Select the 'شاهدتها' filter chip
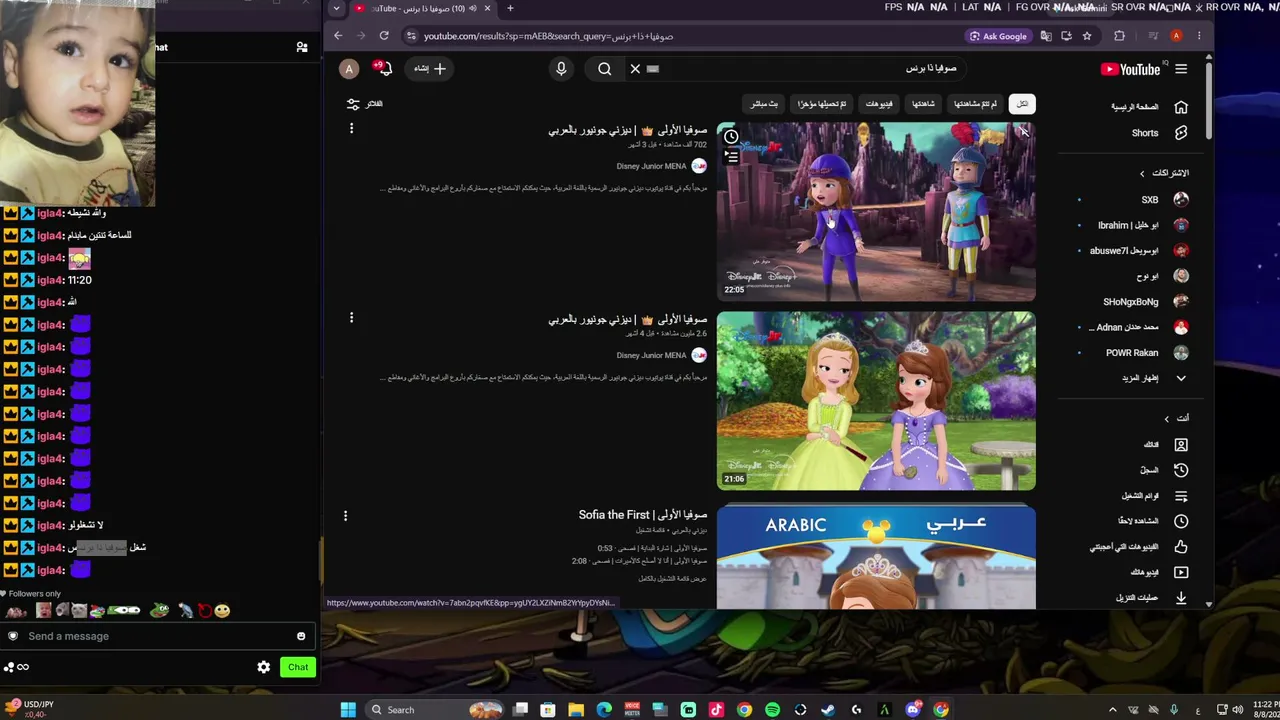Viewport: 1280px width, 720px height. click(923, 104)
